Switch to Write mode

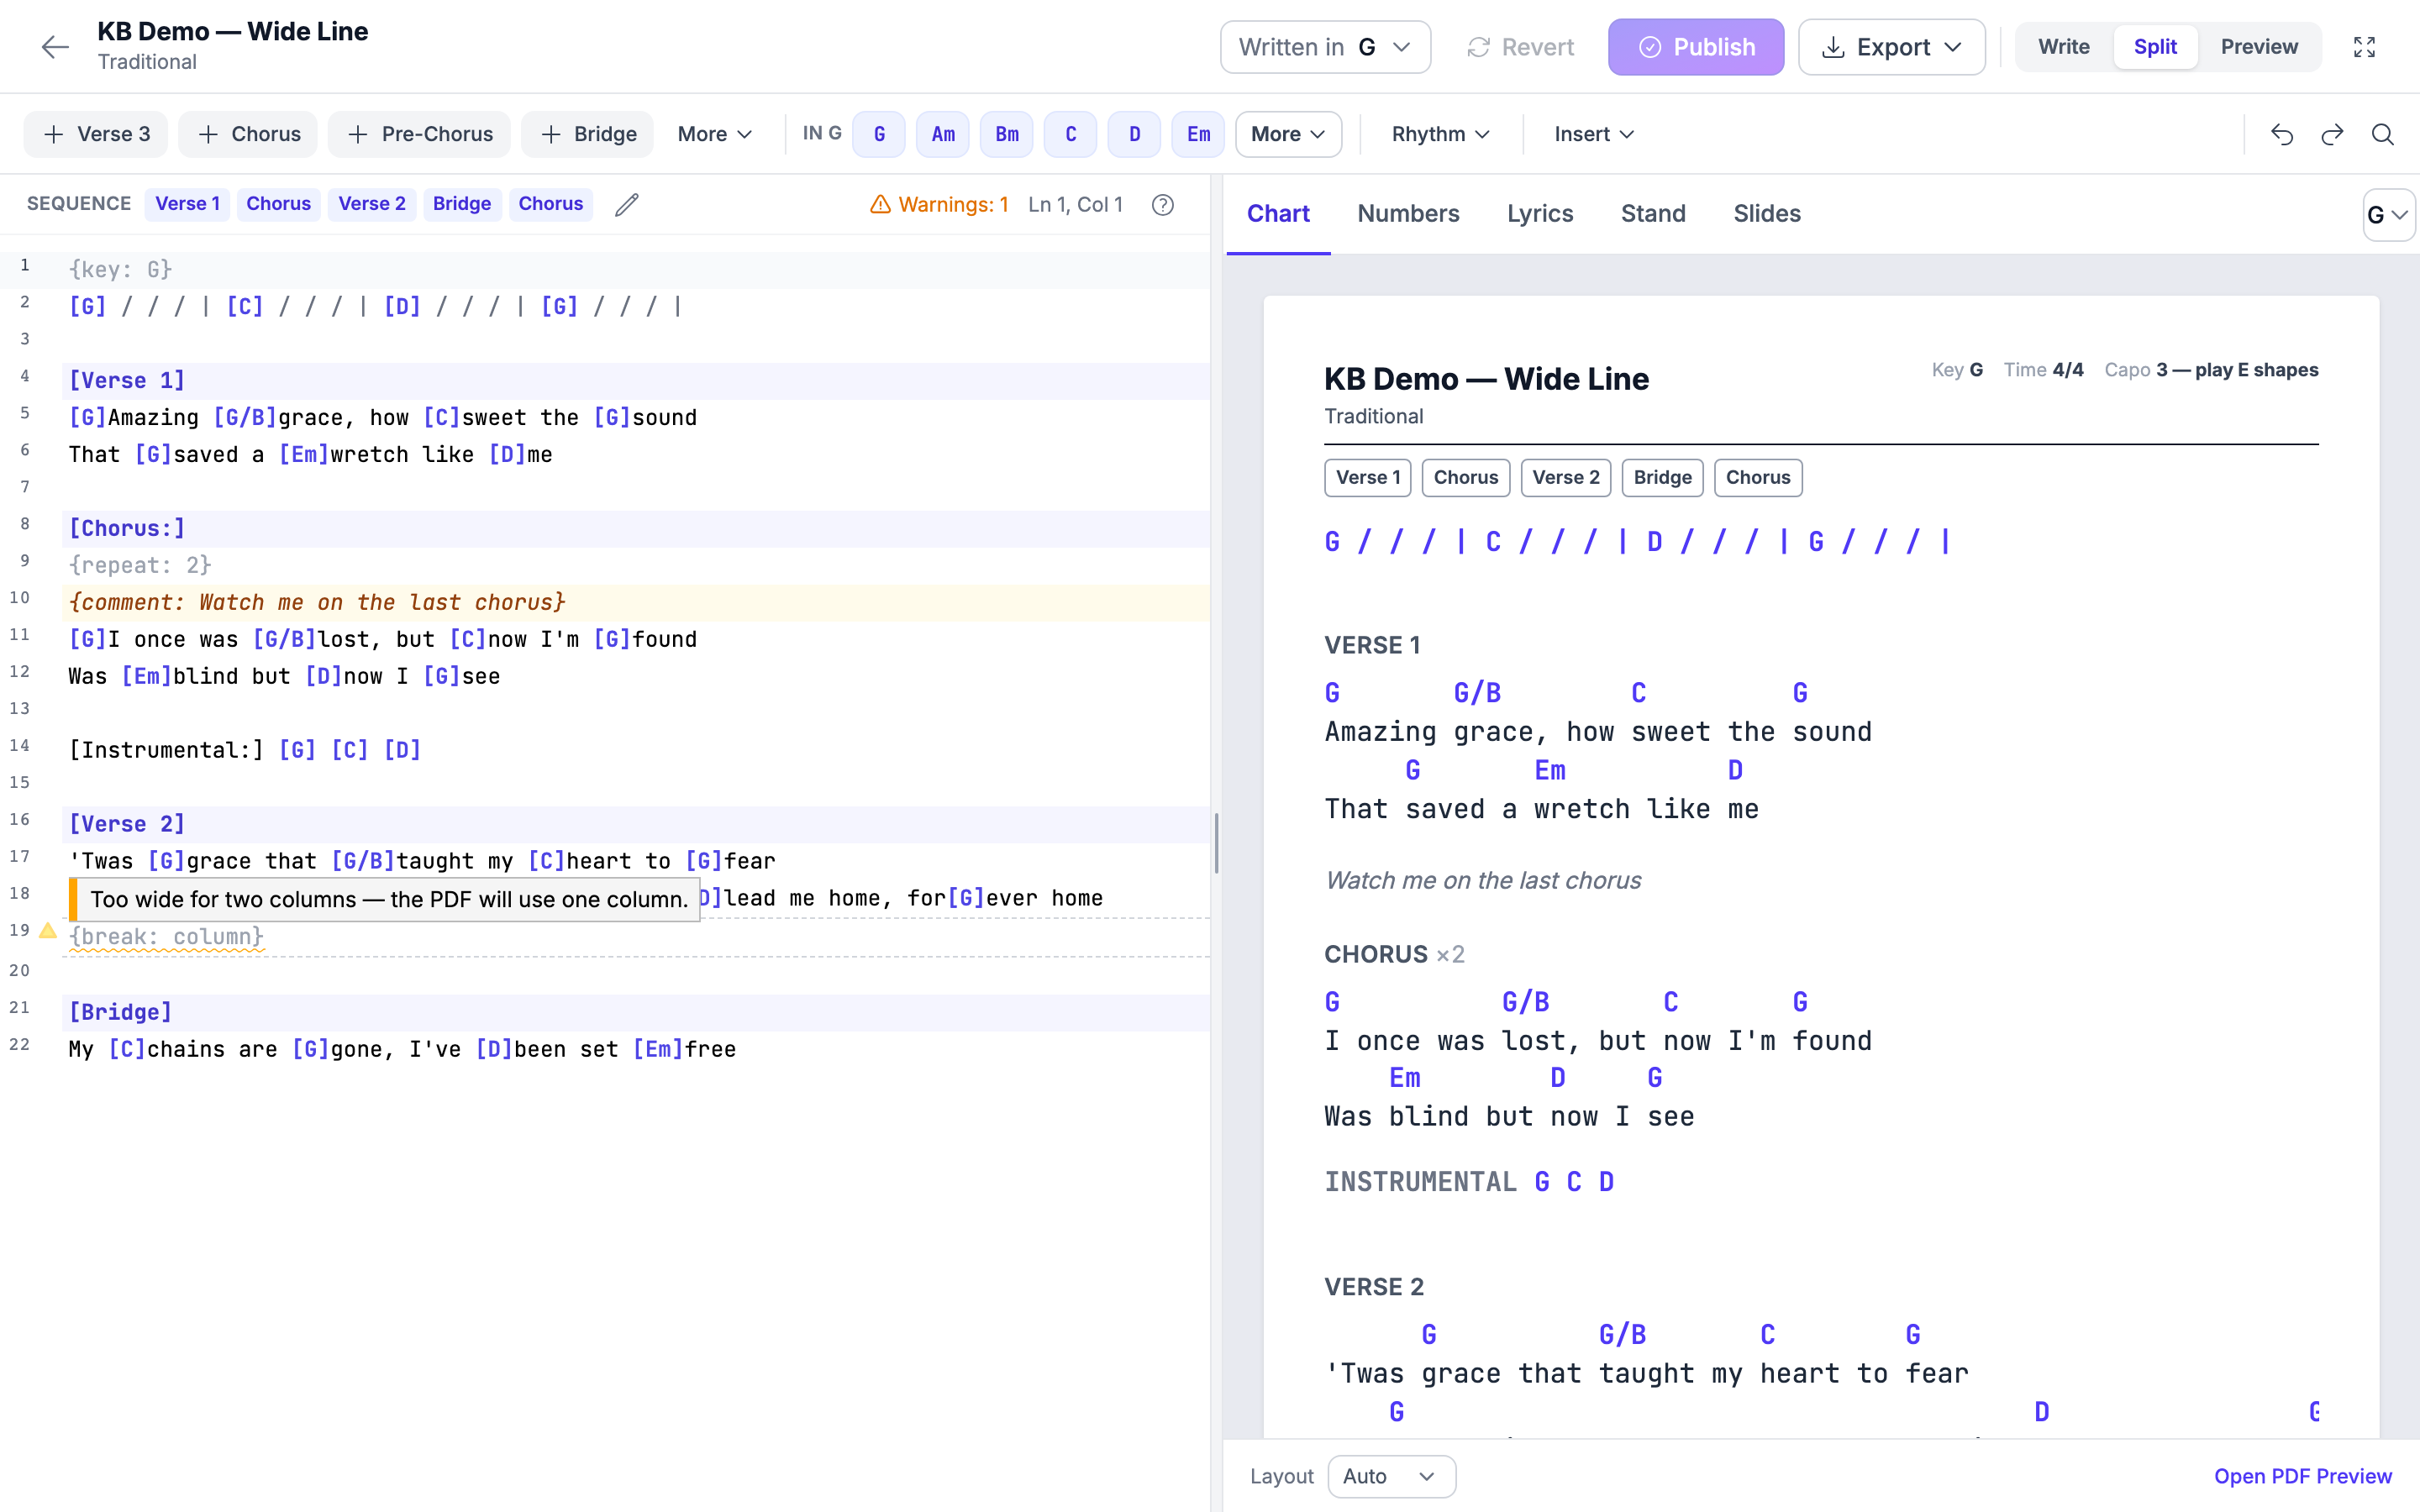(2063, 47)
